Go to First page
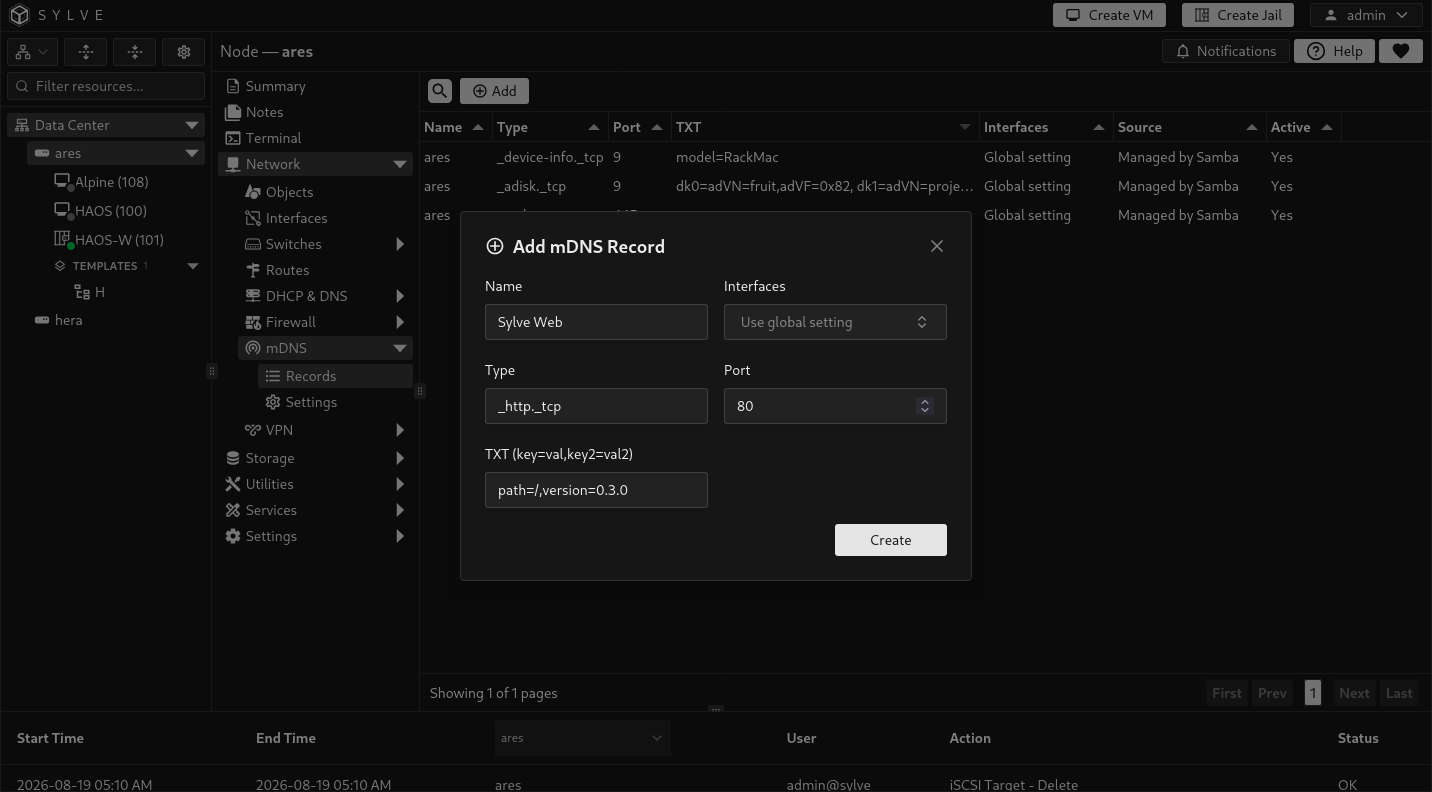This screenshot has width=1432, height=792. 1227,693
